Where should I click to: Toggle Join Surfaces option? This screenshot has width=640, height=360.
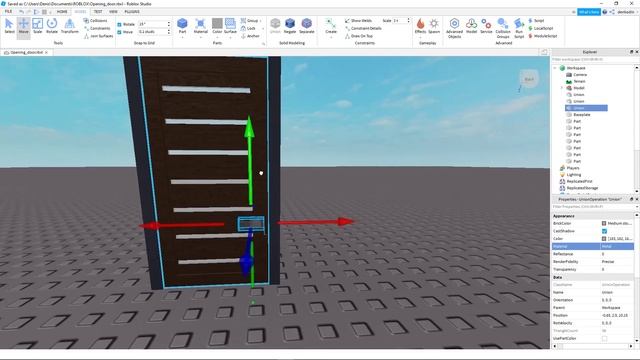[98, 36]
